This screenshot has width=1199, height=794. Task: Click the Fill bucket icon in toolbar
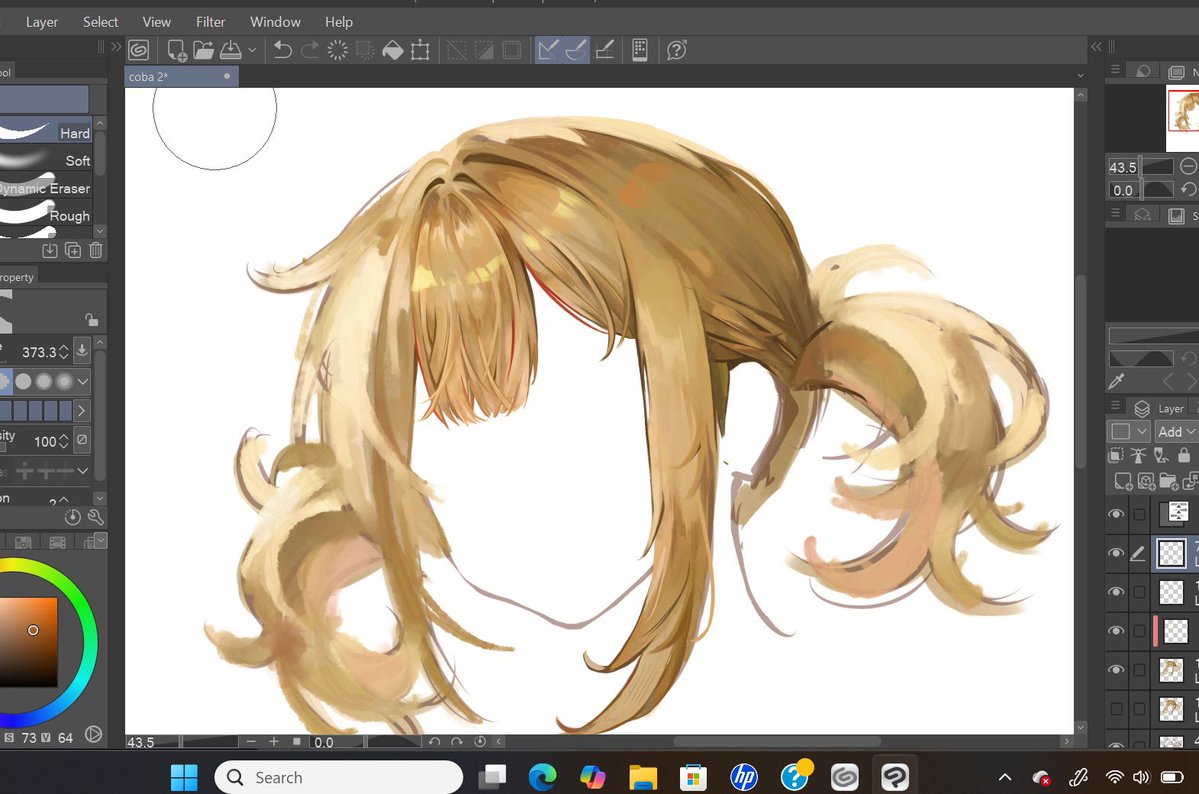pyautogui.click(x=392, y=50)
